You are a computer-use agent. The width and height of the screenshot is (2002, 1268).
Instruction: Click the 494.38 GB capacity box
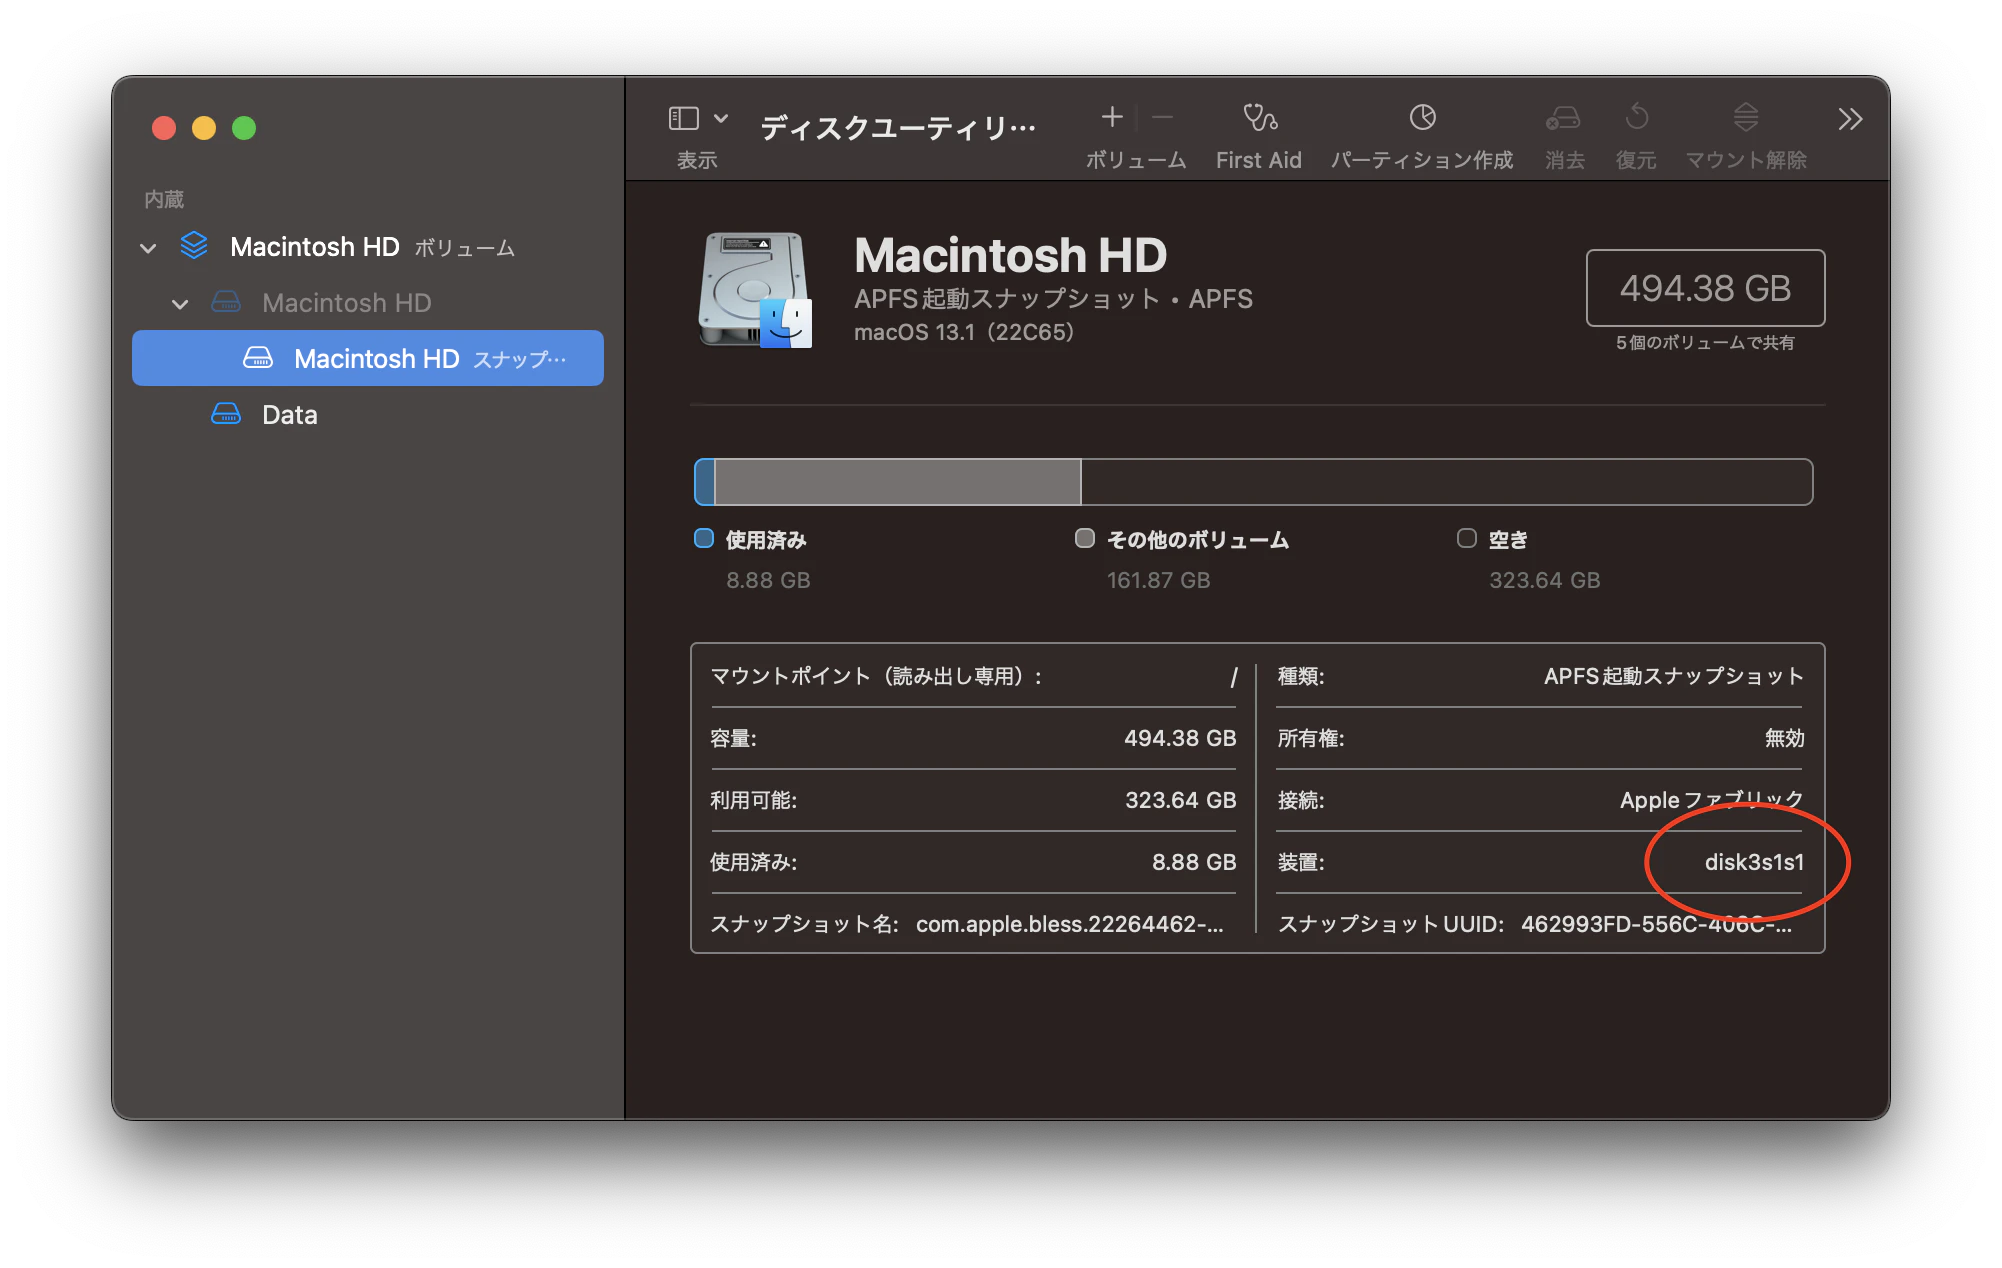[x=1705, y=288]
